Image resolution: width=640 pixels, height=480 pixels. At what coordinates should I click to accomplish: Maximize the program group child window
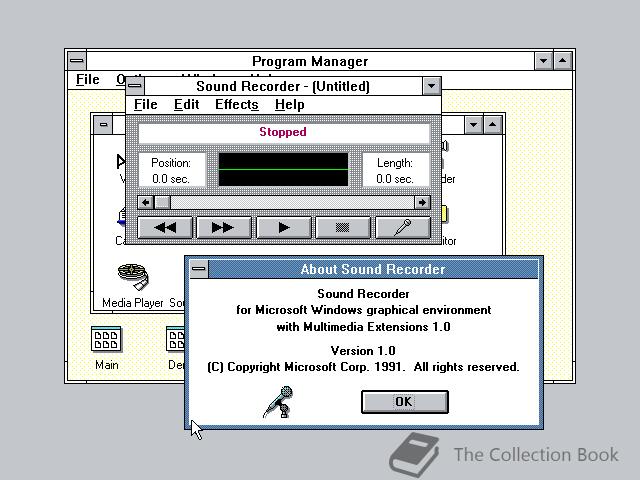[493, 124]
